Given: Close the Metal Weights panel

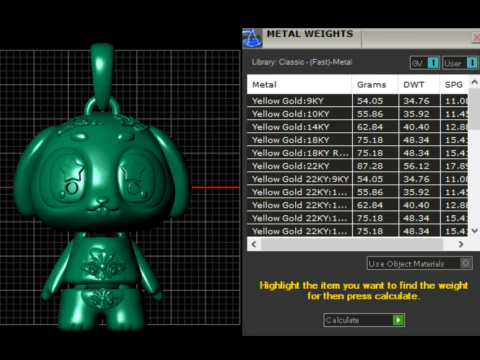Looking at the screenshot, I should 476,37.
